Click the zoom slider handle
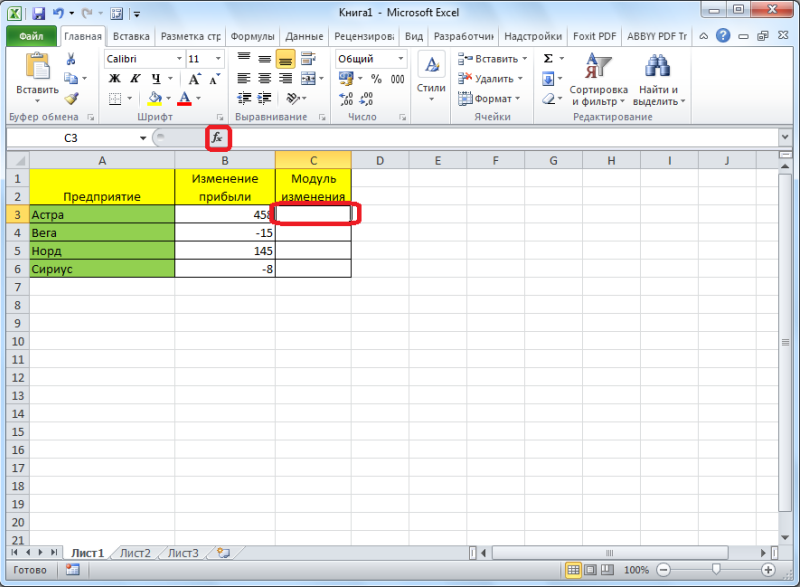The height and width of the screenshot is (587, 800). [x=716, y=569]
